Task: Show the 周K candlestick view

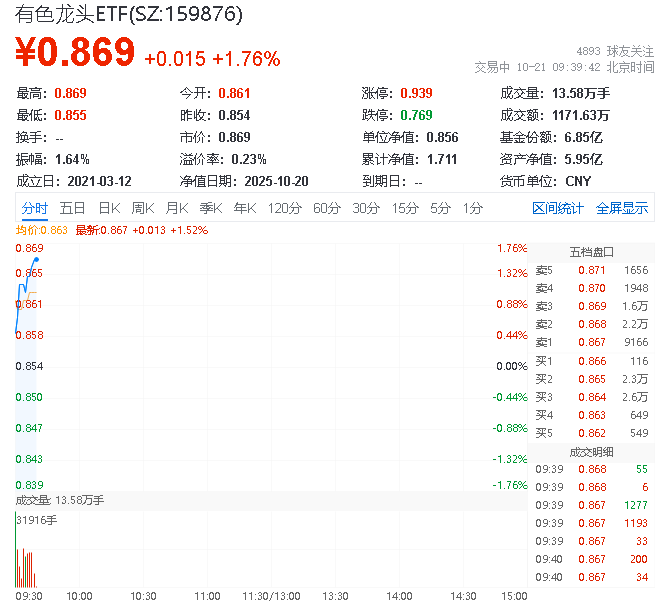Action: [x=143, y=208]
